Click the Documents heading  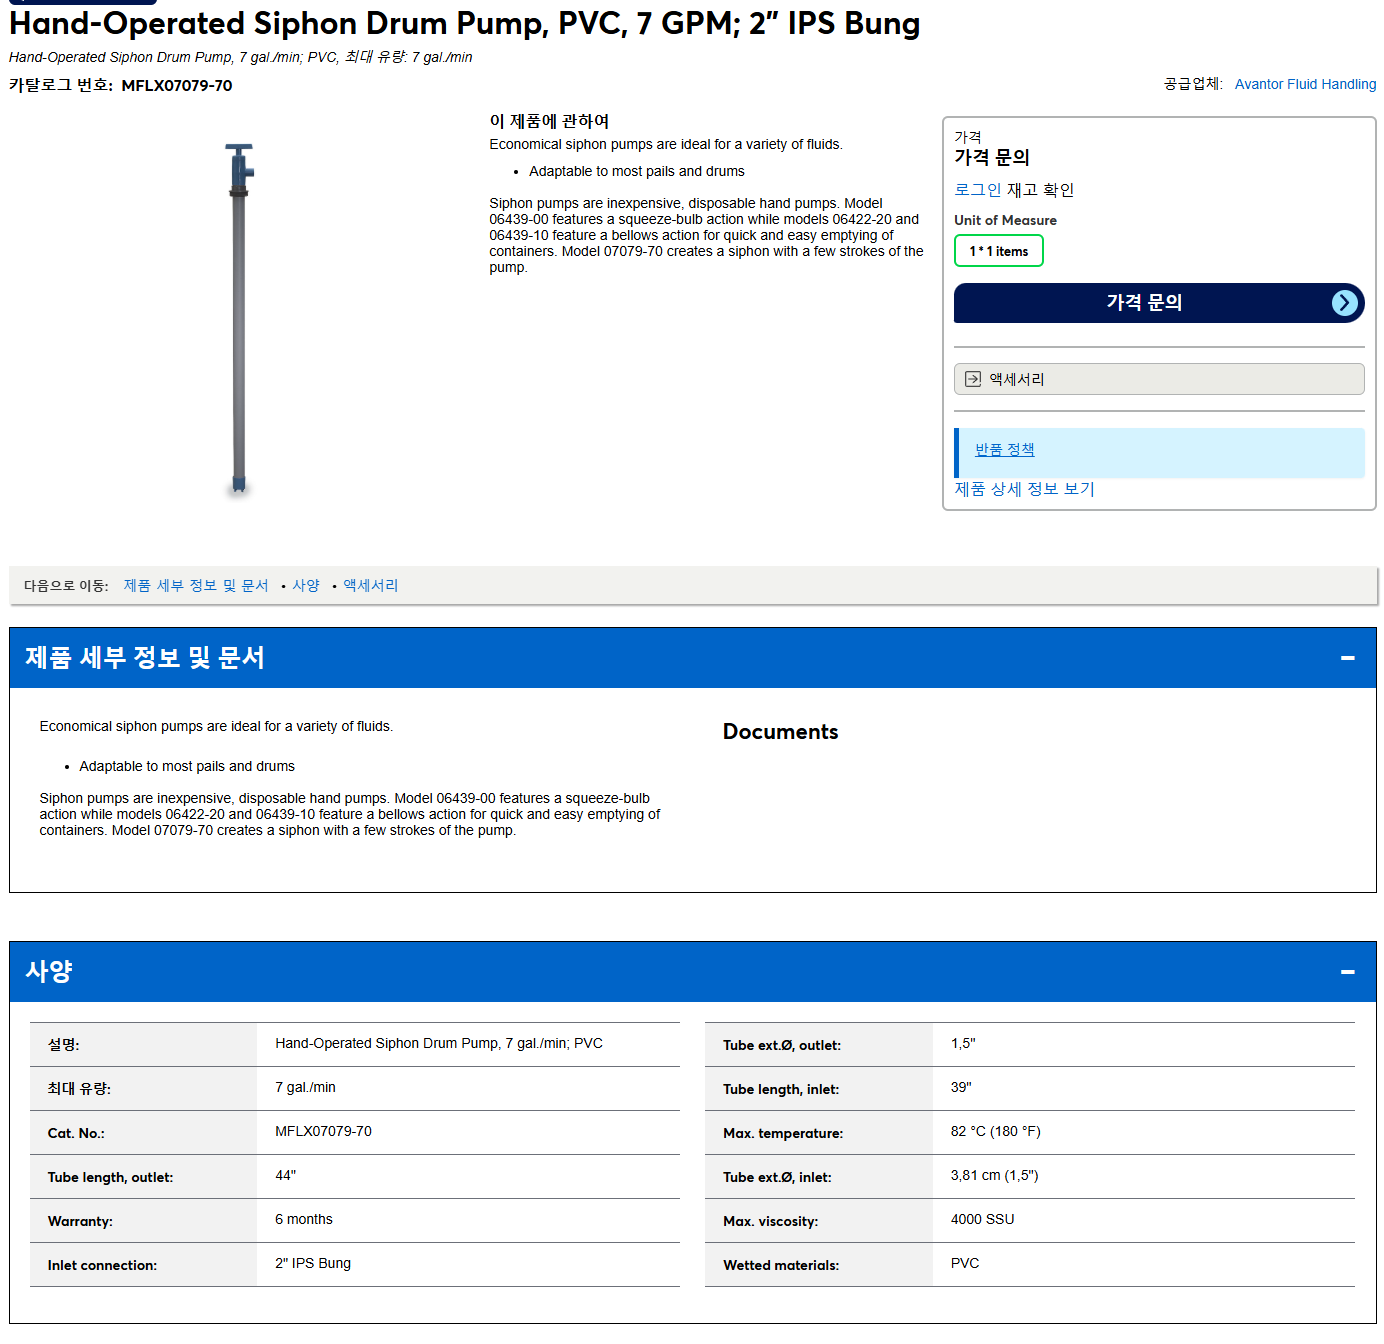(781, 732)
